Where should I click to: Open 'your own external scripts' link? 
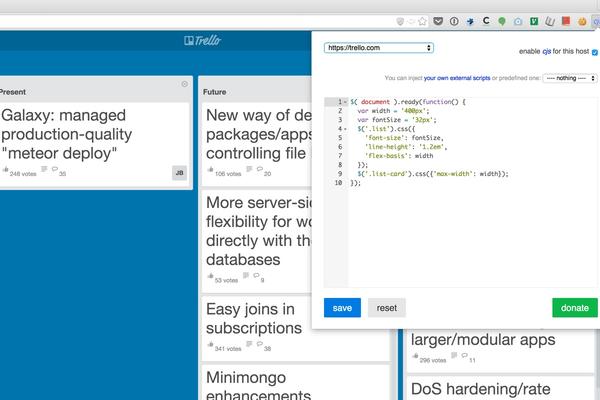click(457, 78)
